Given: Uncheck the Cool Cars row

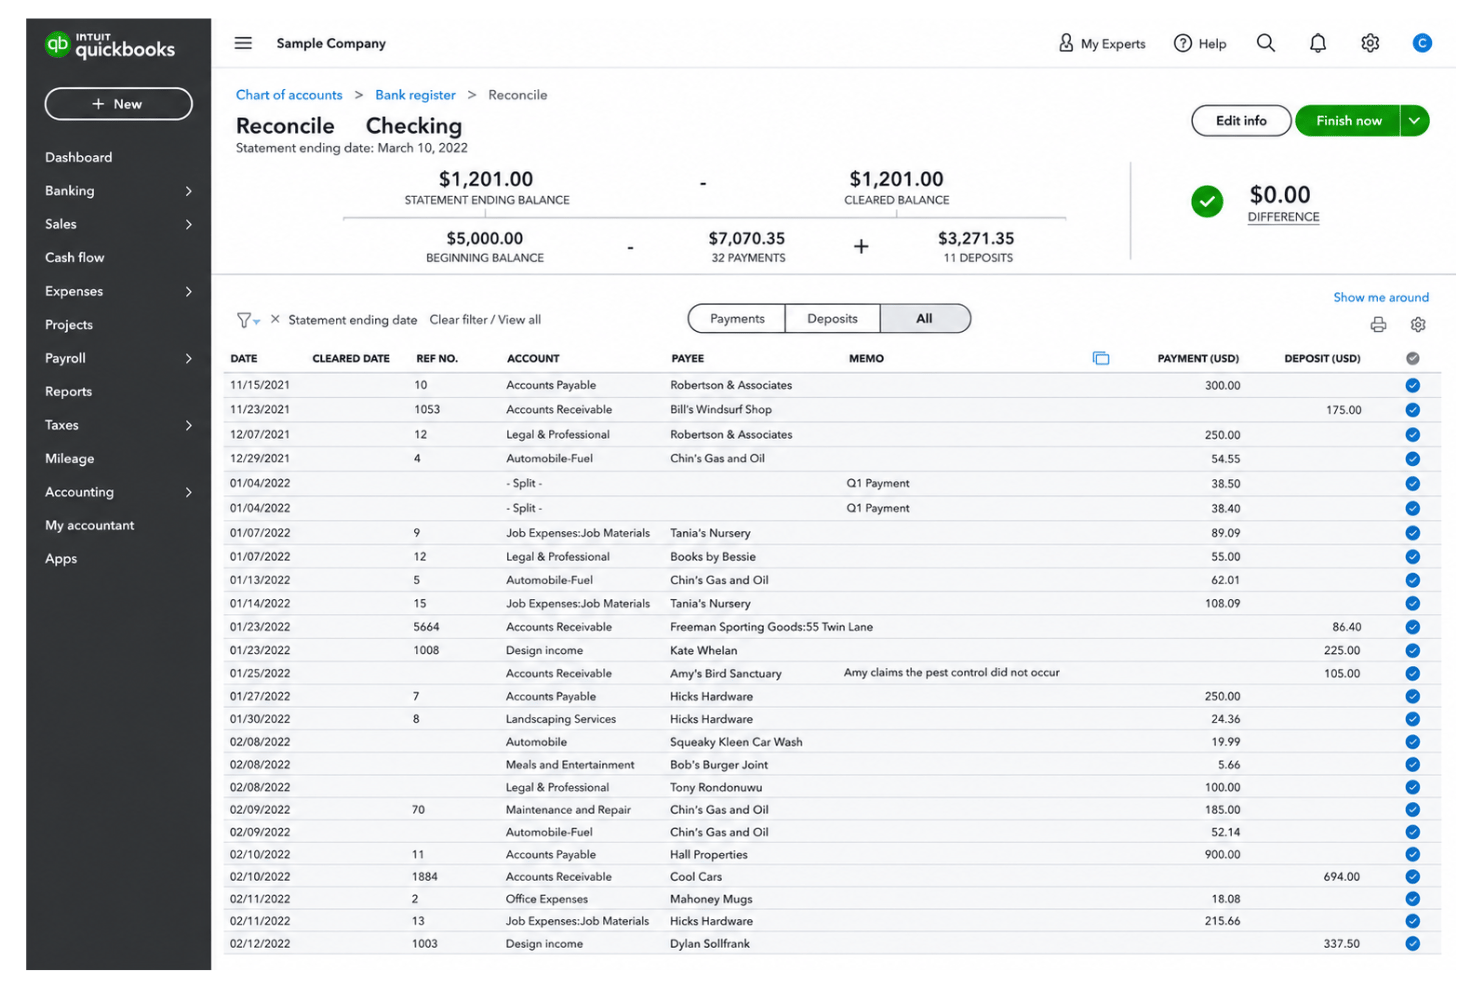Looking at the screenshot, I should [x=1412, y=877].
